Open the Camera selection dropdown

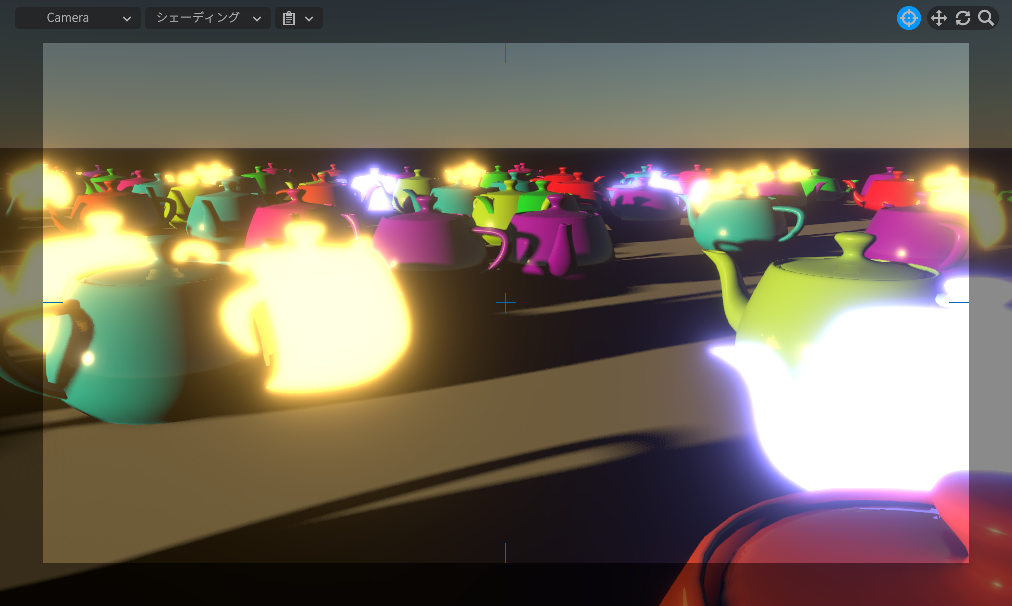click(x=78, y=18)
